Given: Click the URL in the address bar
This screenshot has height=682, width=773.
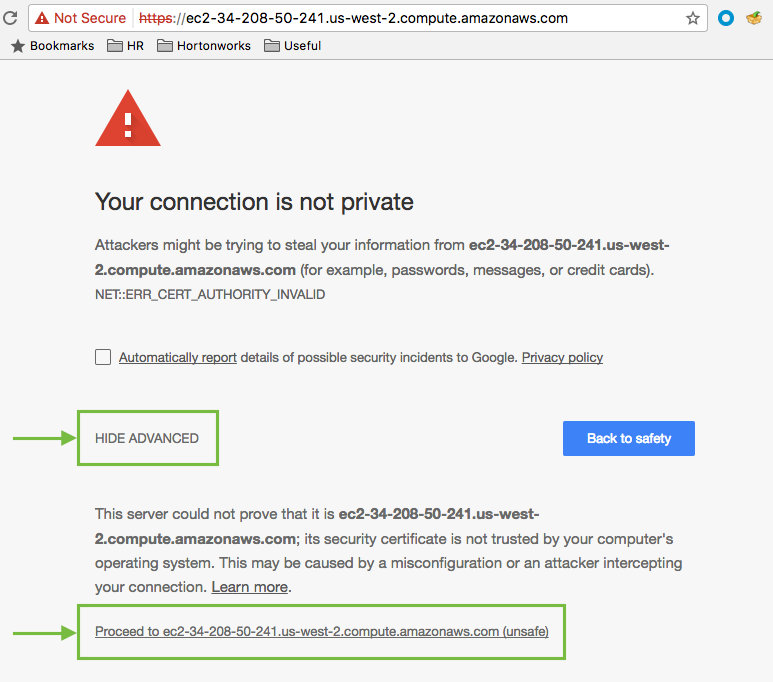Looking at the screenshot, I should pos(400,18).
